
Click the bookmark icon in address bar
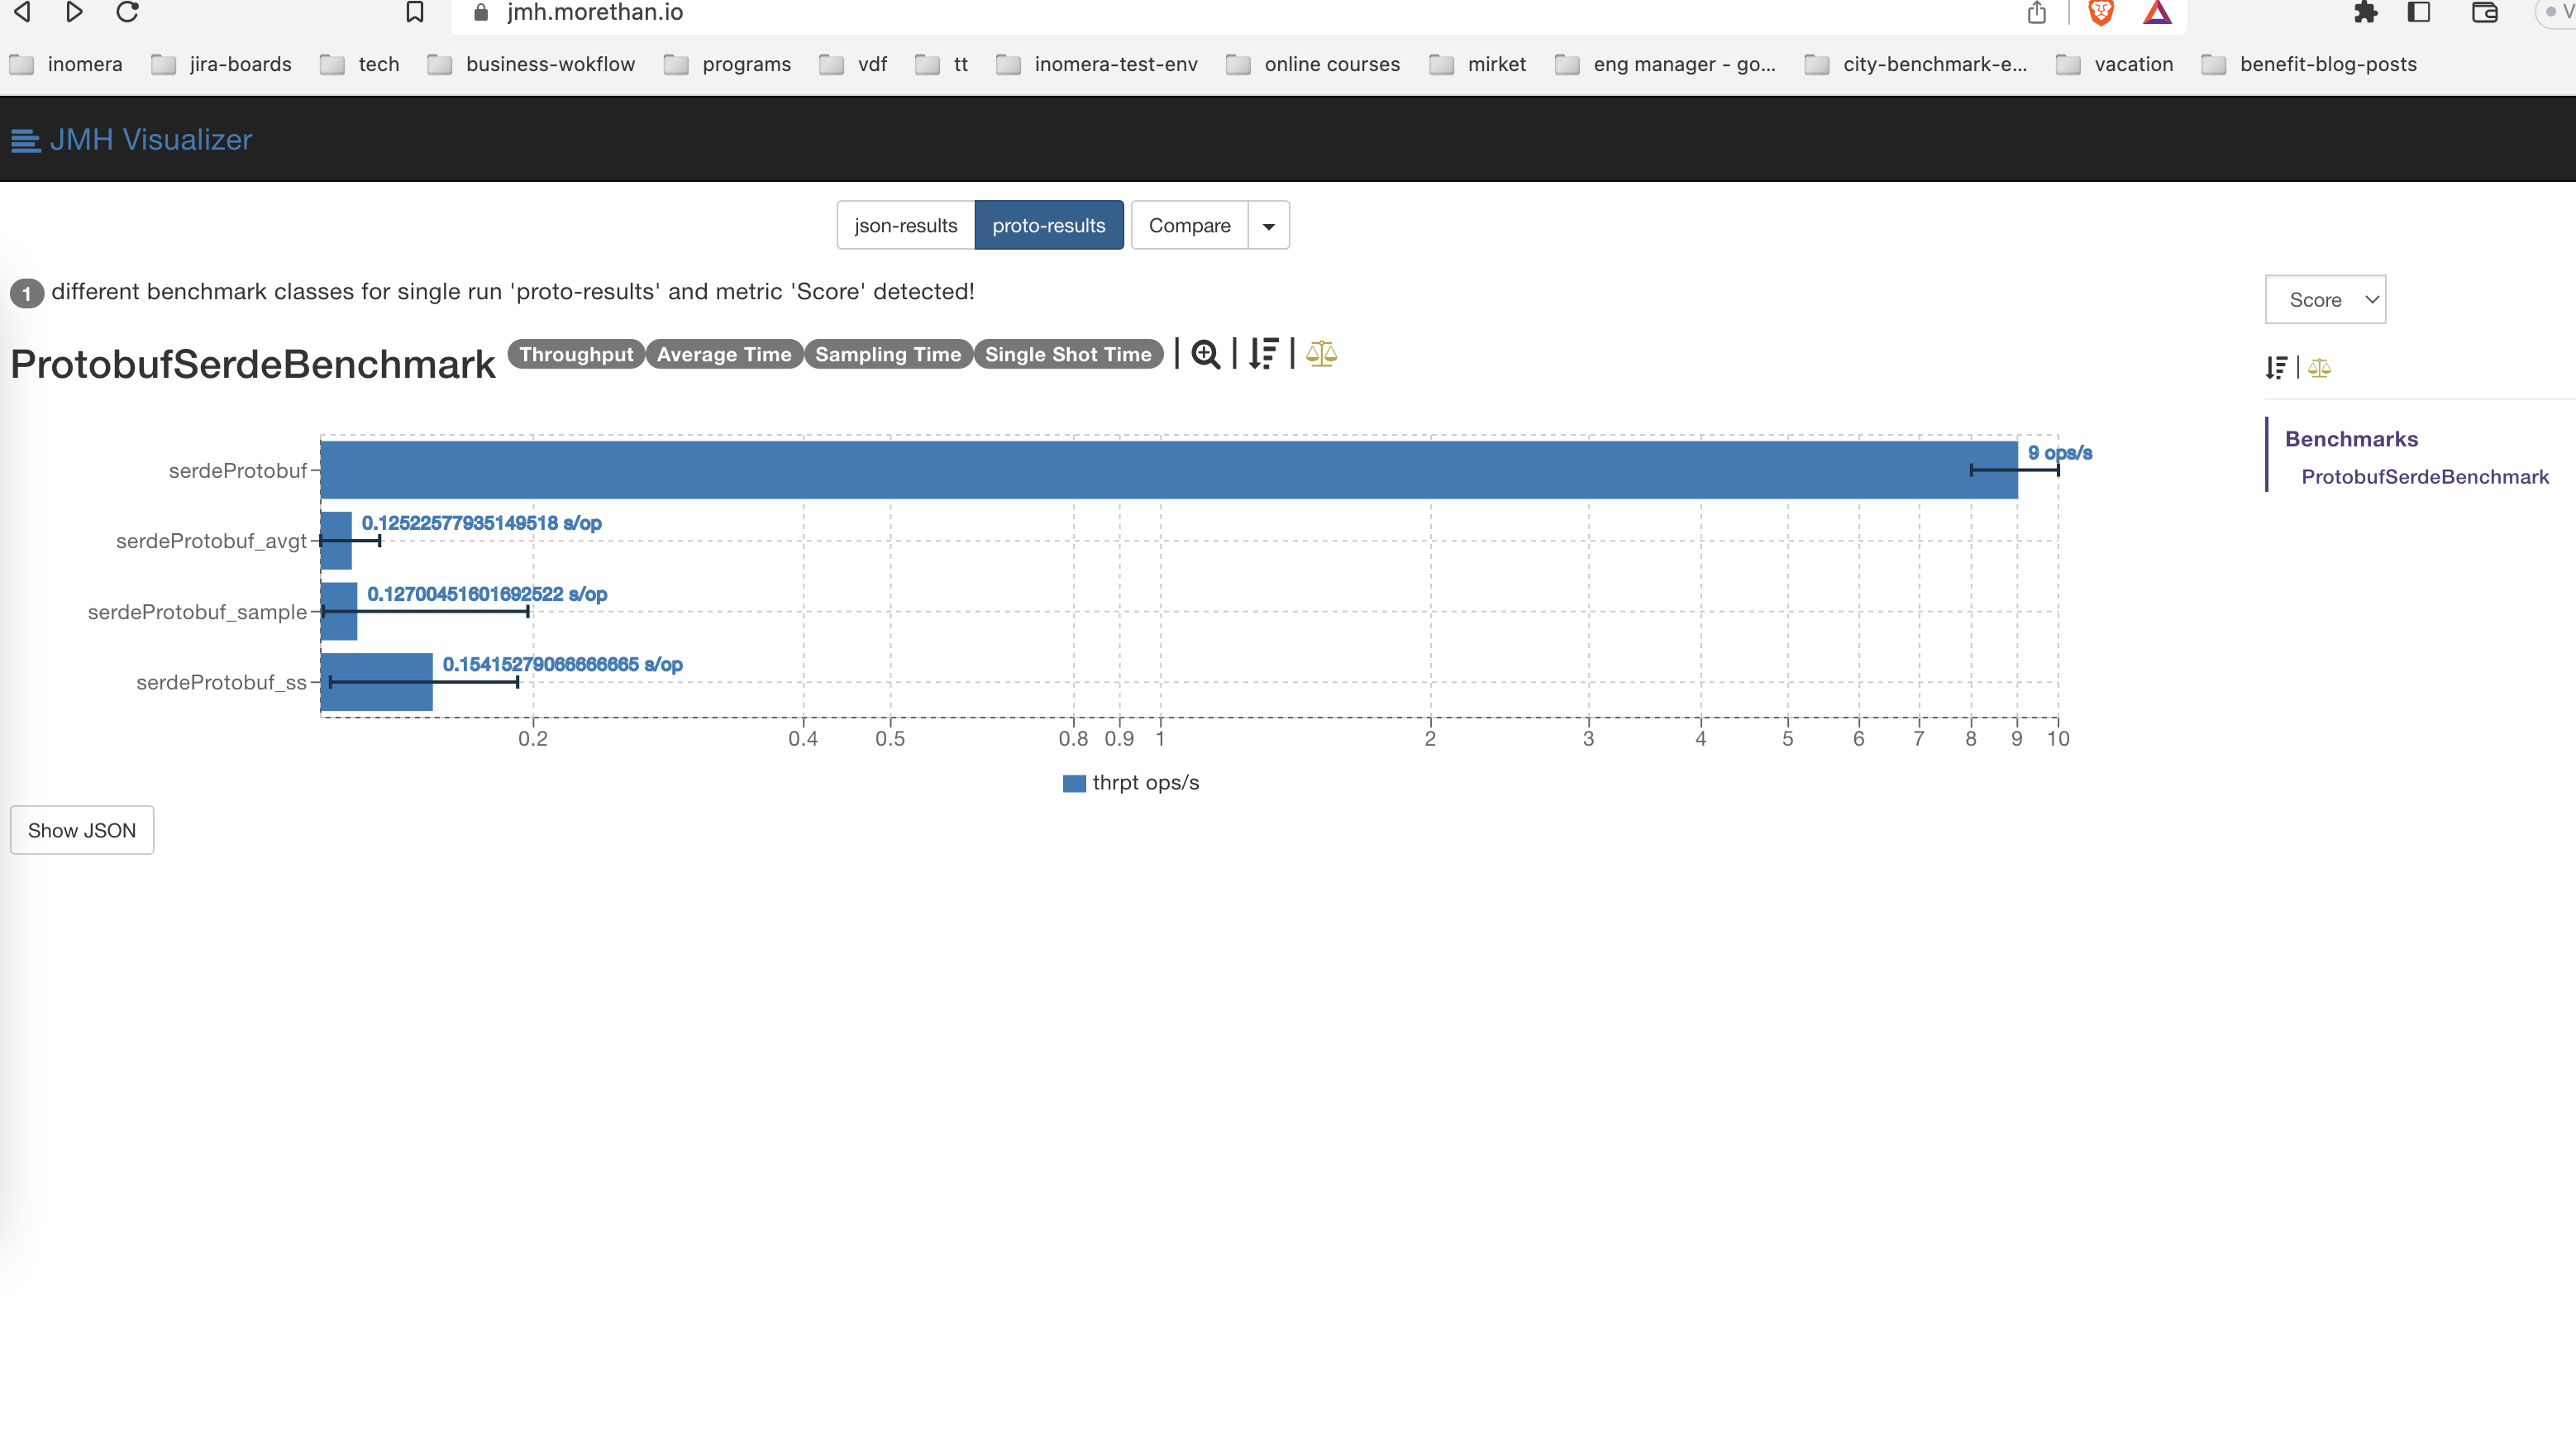414,12
